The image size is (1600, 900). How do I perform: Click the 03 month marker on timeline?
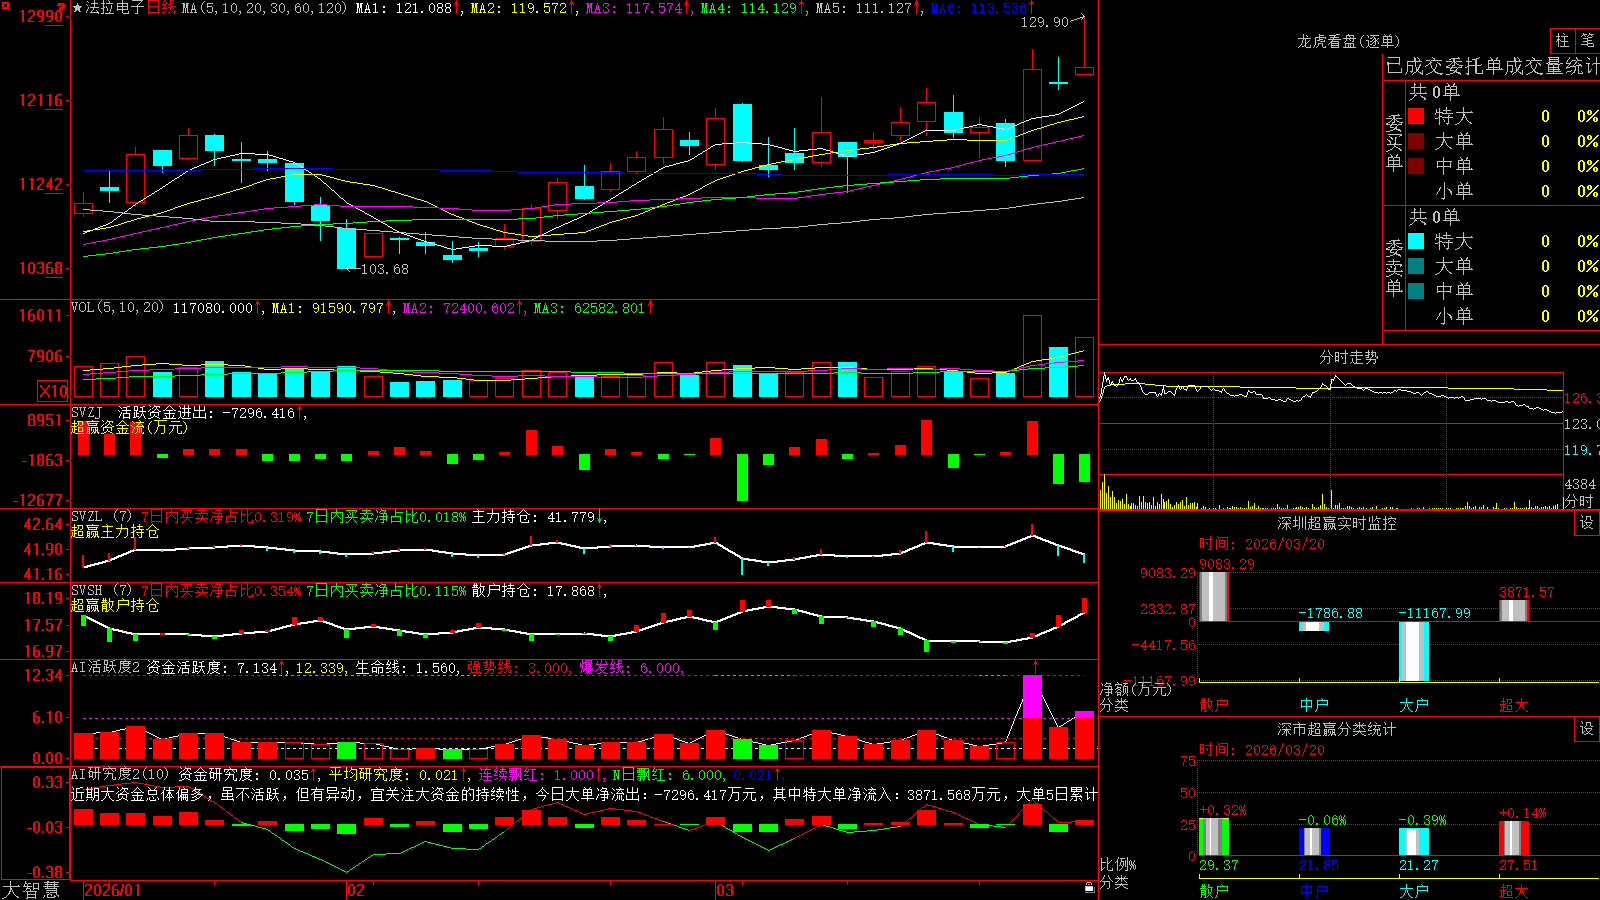[725, 890]
